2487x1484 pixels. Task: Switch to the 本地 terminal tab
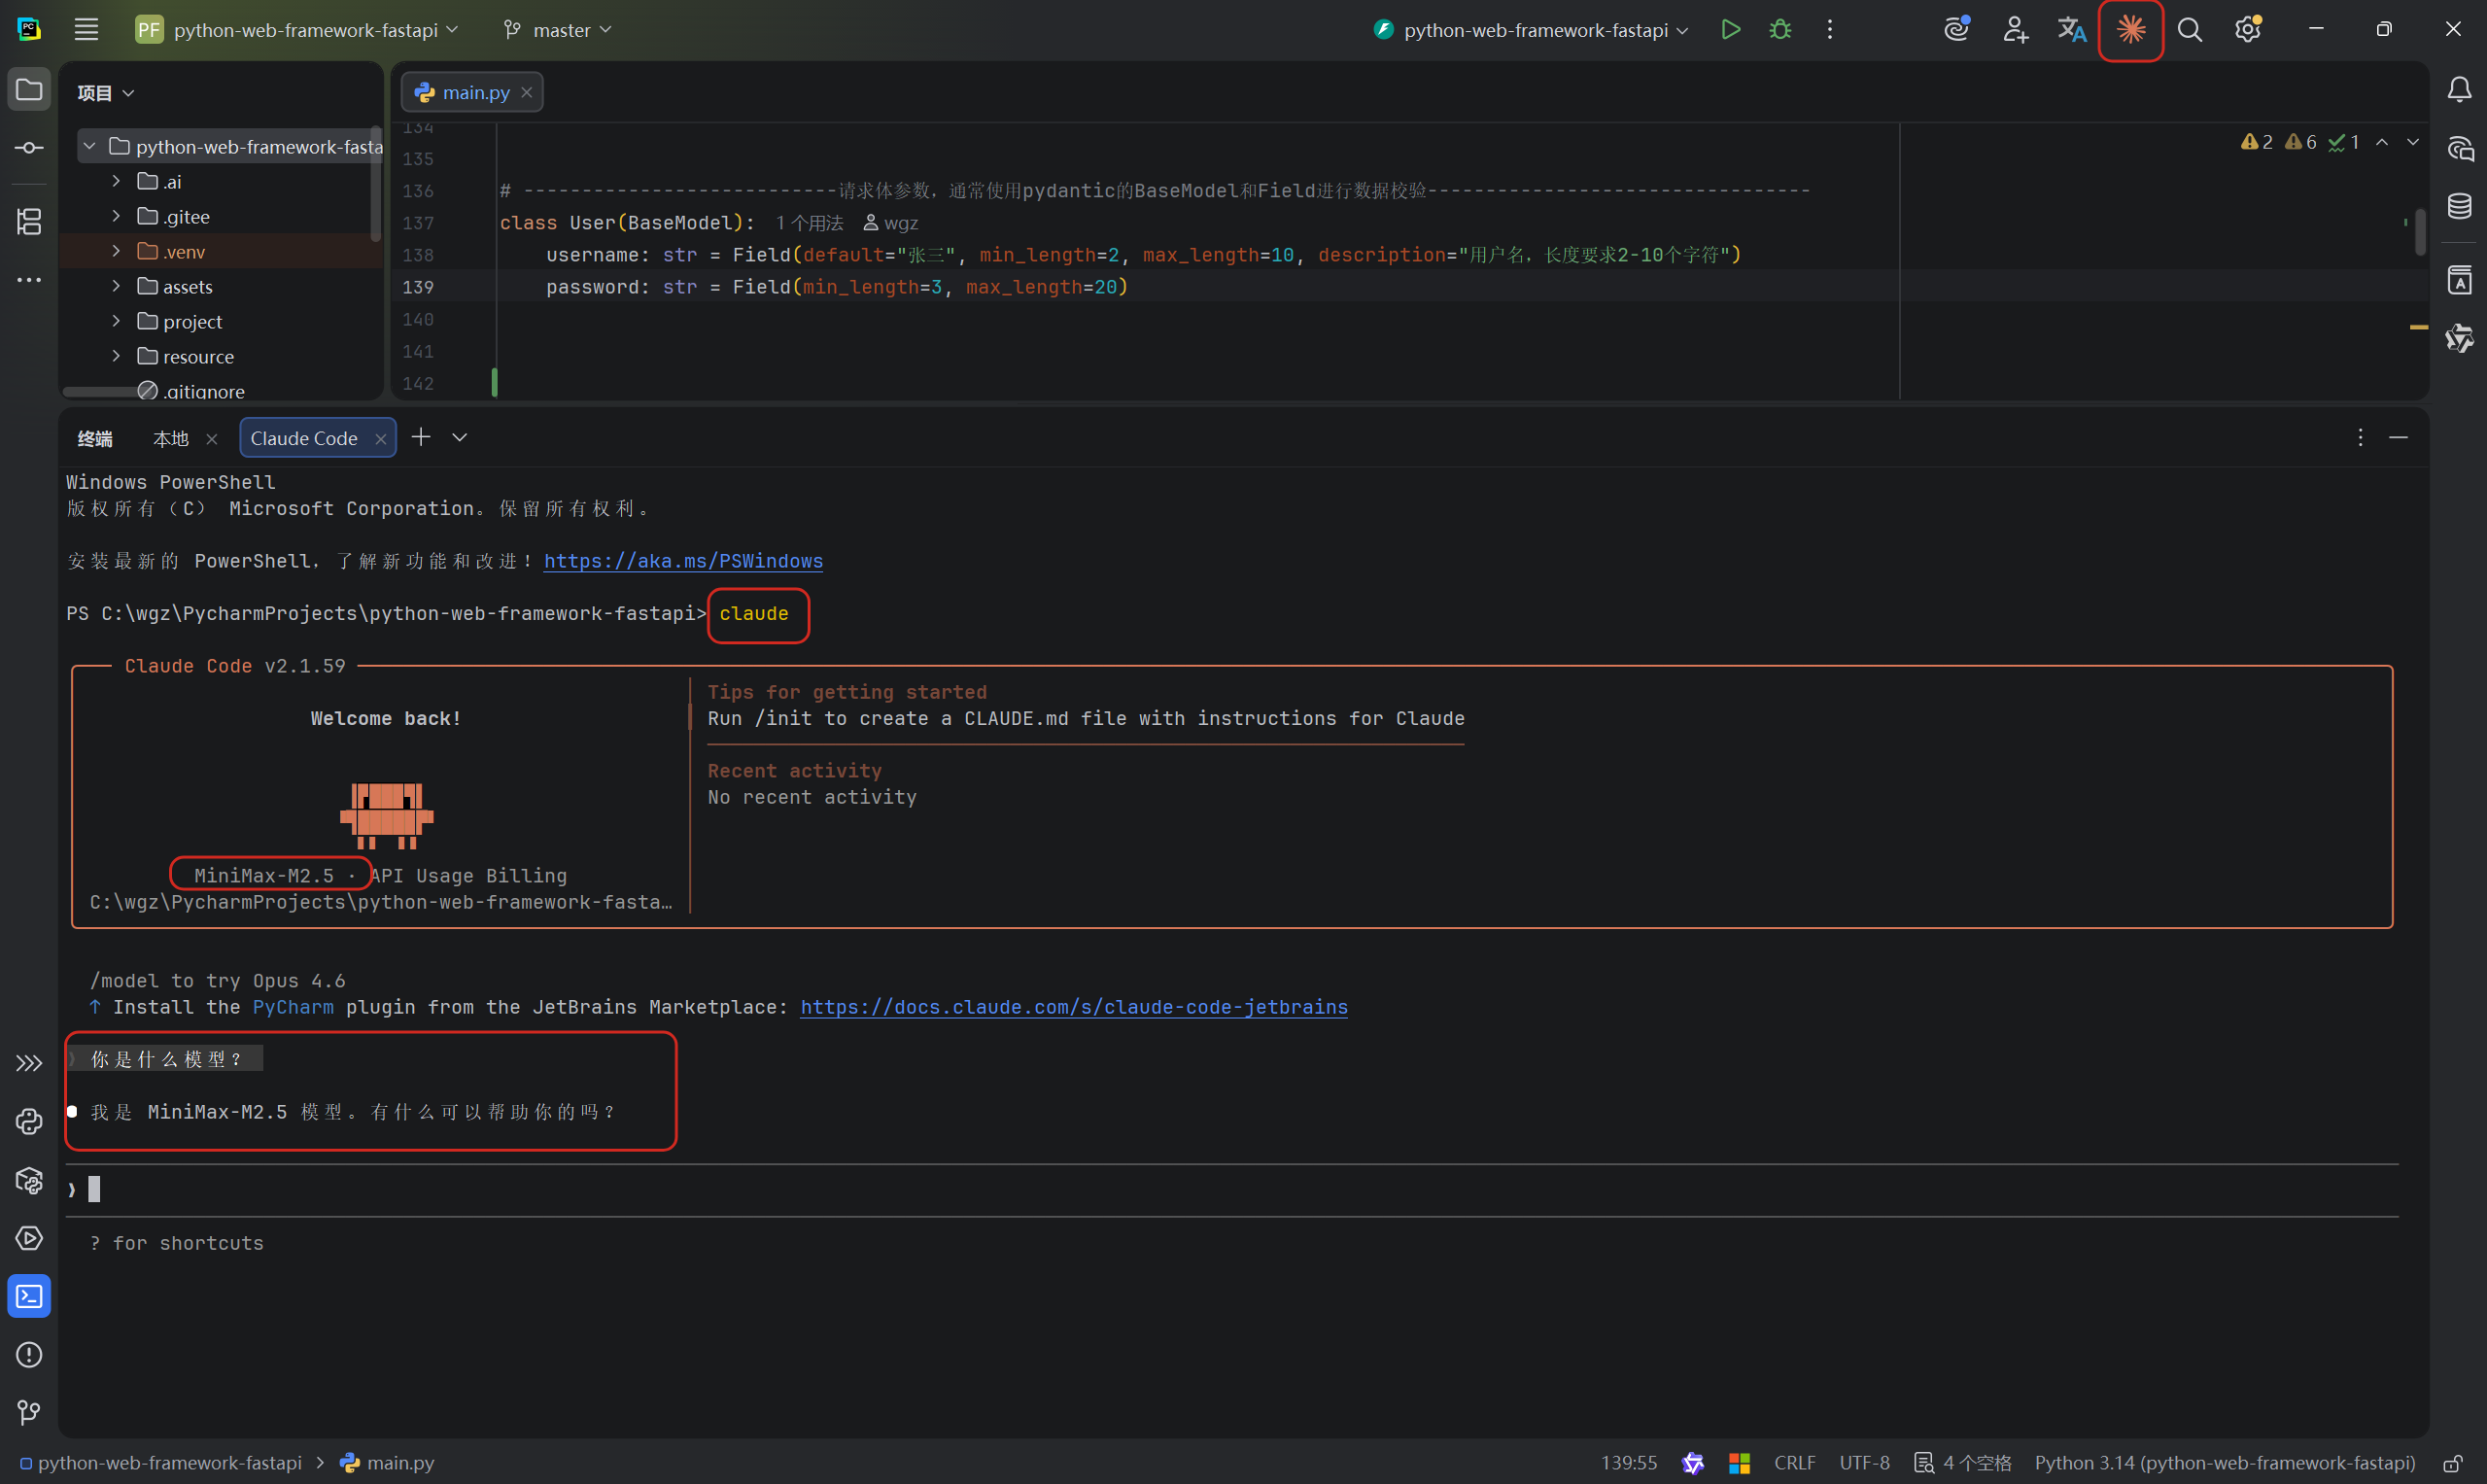click(171, 438)
